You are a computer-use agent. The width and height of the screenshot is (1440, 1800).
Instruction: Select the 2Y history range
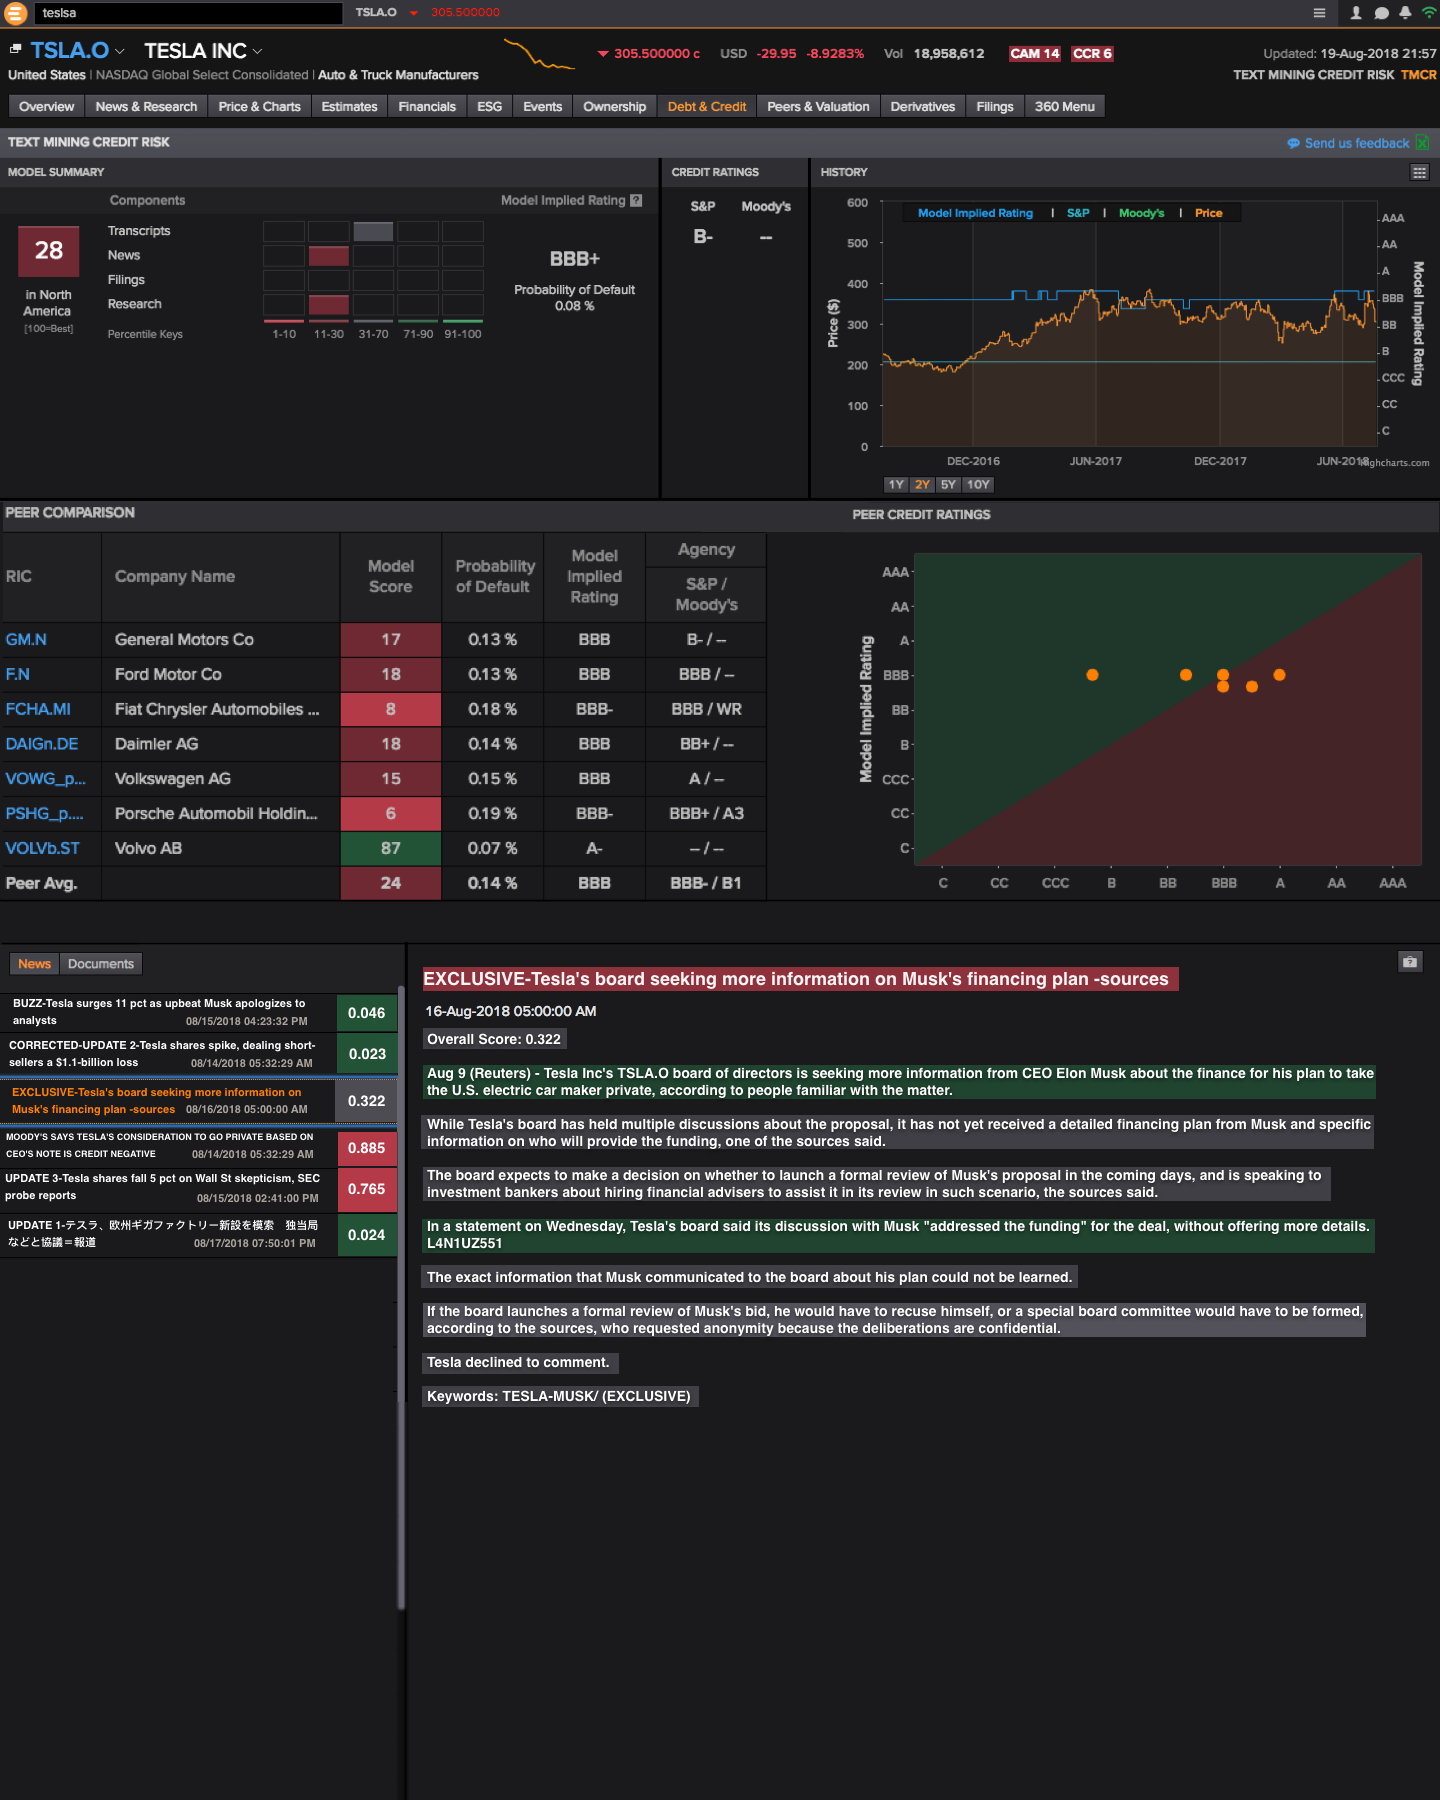click(x=922, y=485)
